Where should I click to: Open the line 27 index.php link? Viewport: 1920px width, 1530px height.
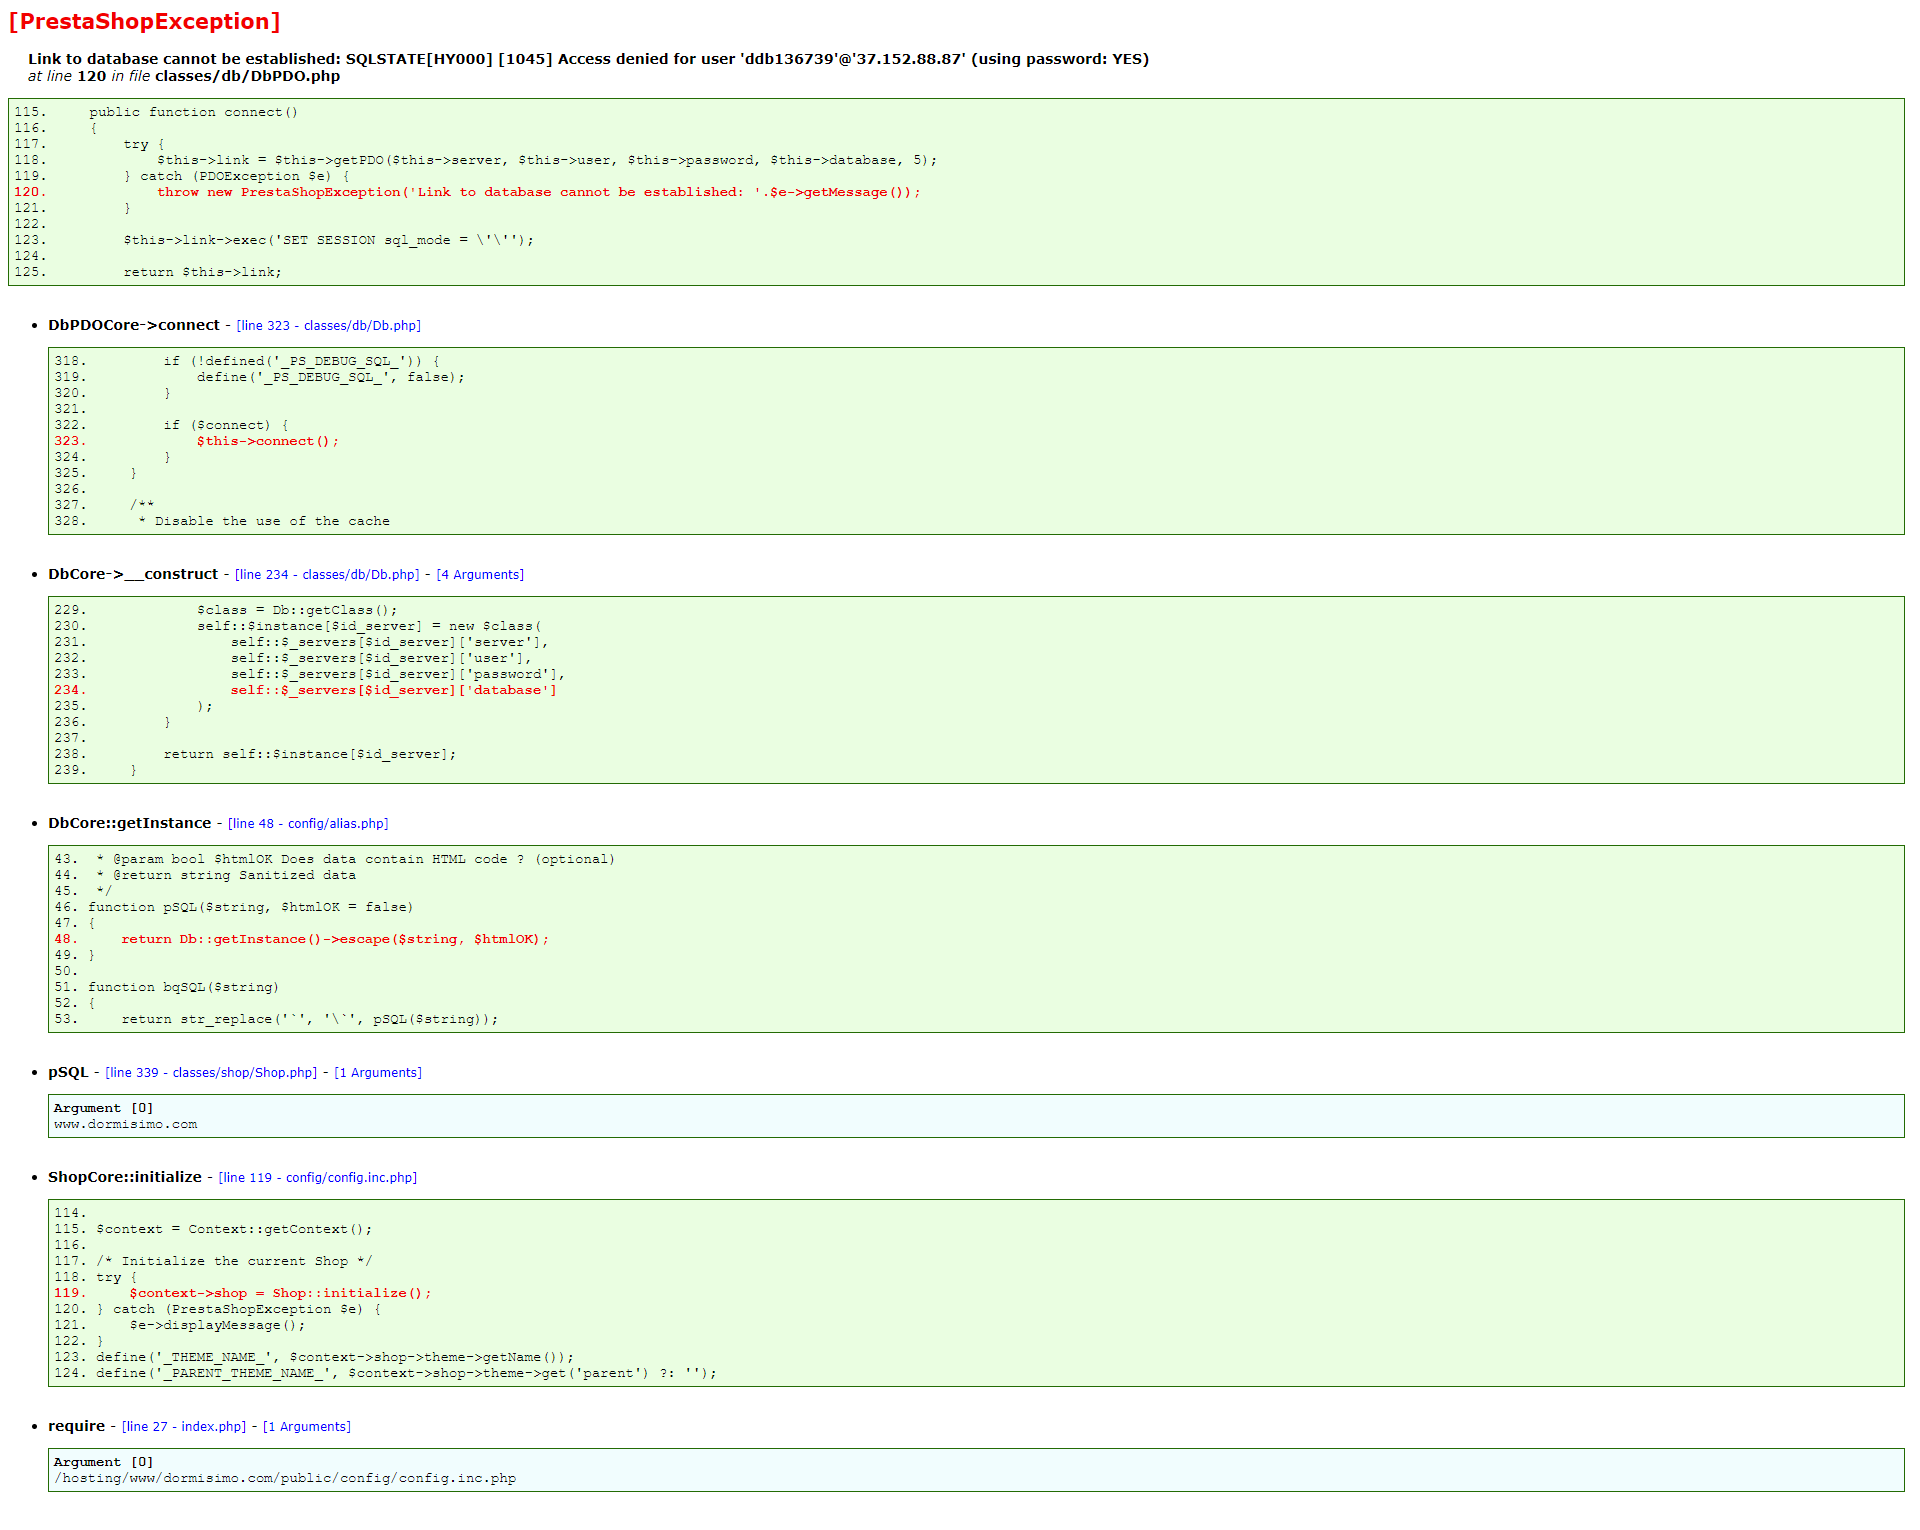coord(184,1427)
